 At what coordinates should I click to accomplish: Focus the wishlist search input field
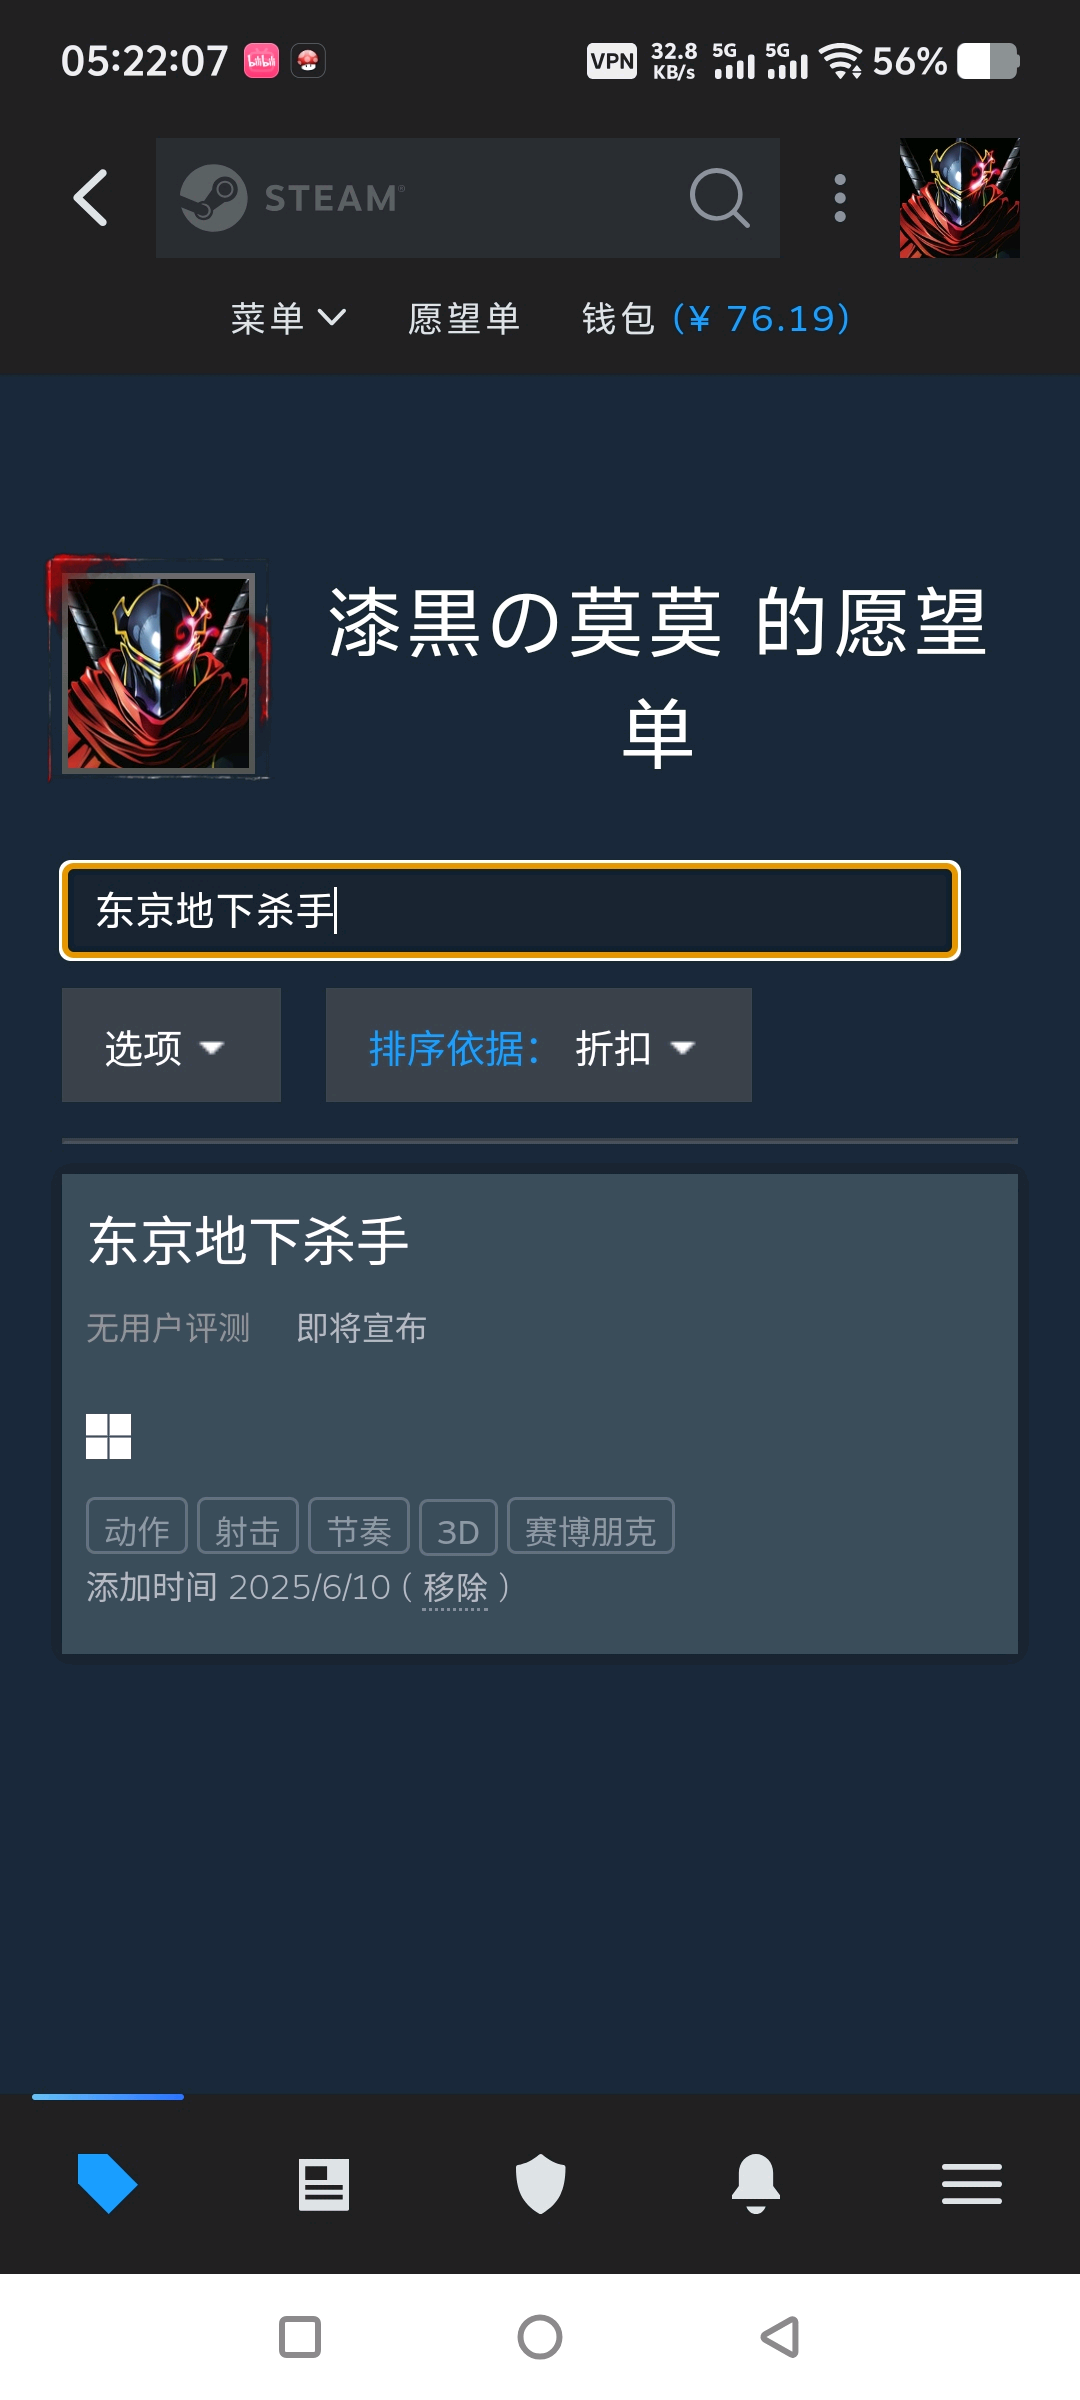point(510,910)
